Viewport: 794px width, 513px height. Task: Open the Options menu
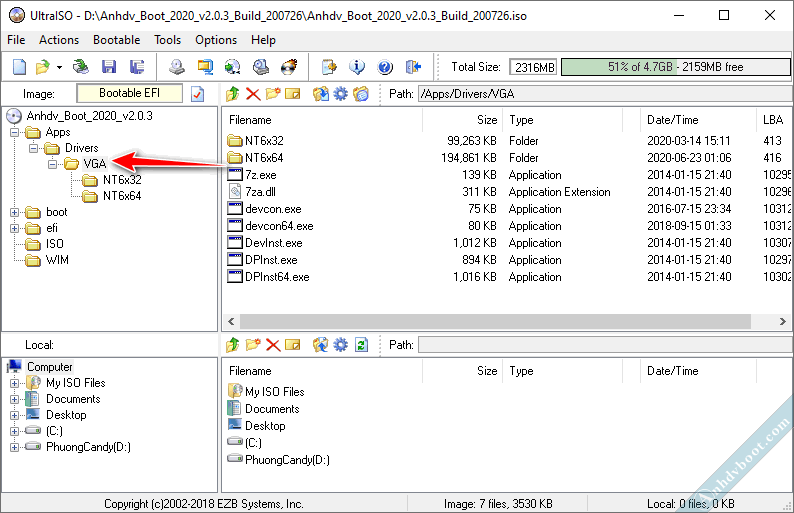click(216, 40)
